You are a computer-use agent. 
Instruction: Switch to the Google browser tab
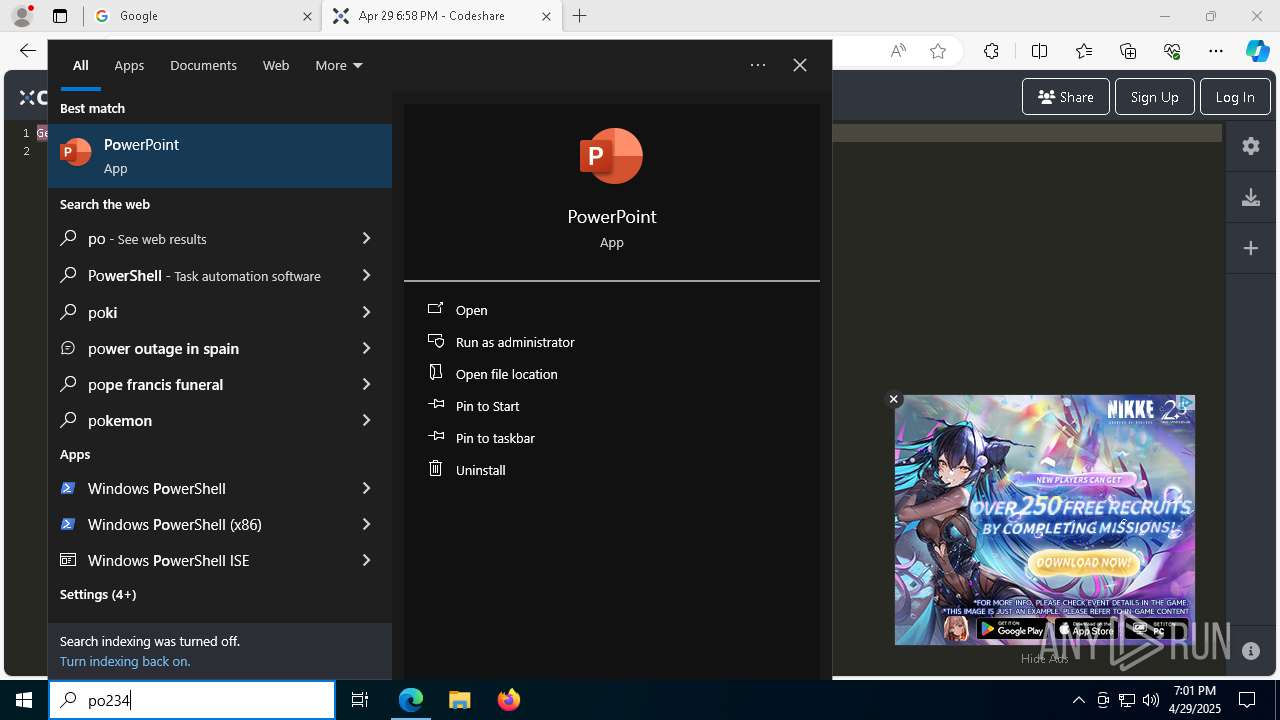203,16
